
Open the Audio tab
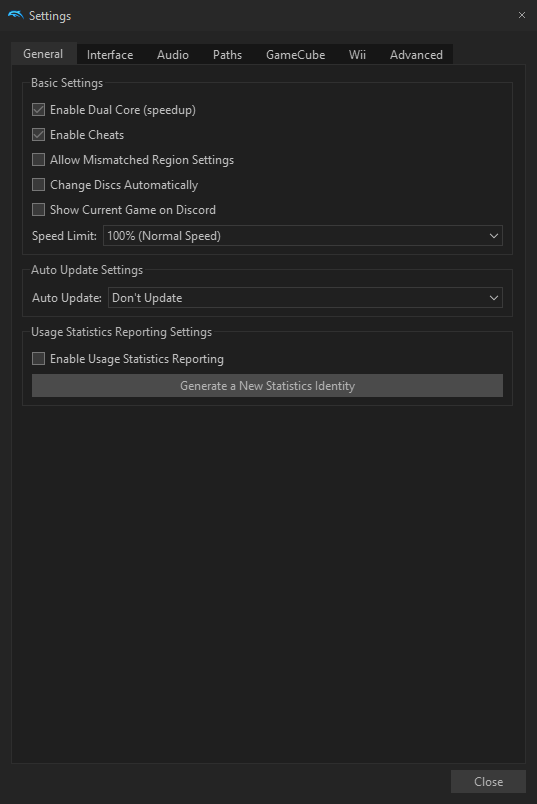click(x=173, y=54)
